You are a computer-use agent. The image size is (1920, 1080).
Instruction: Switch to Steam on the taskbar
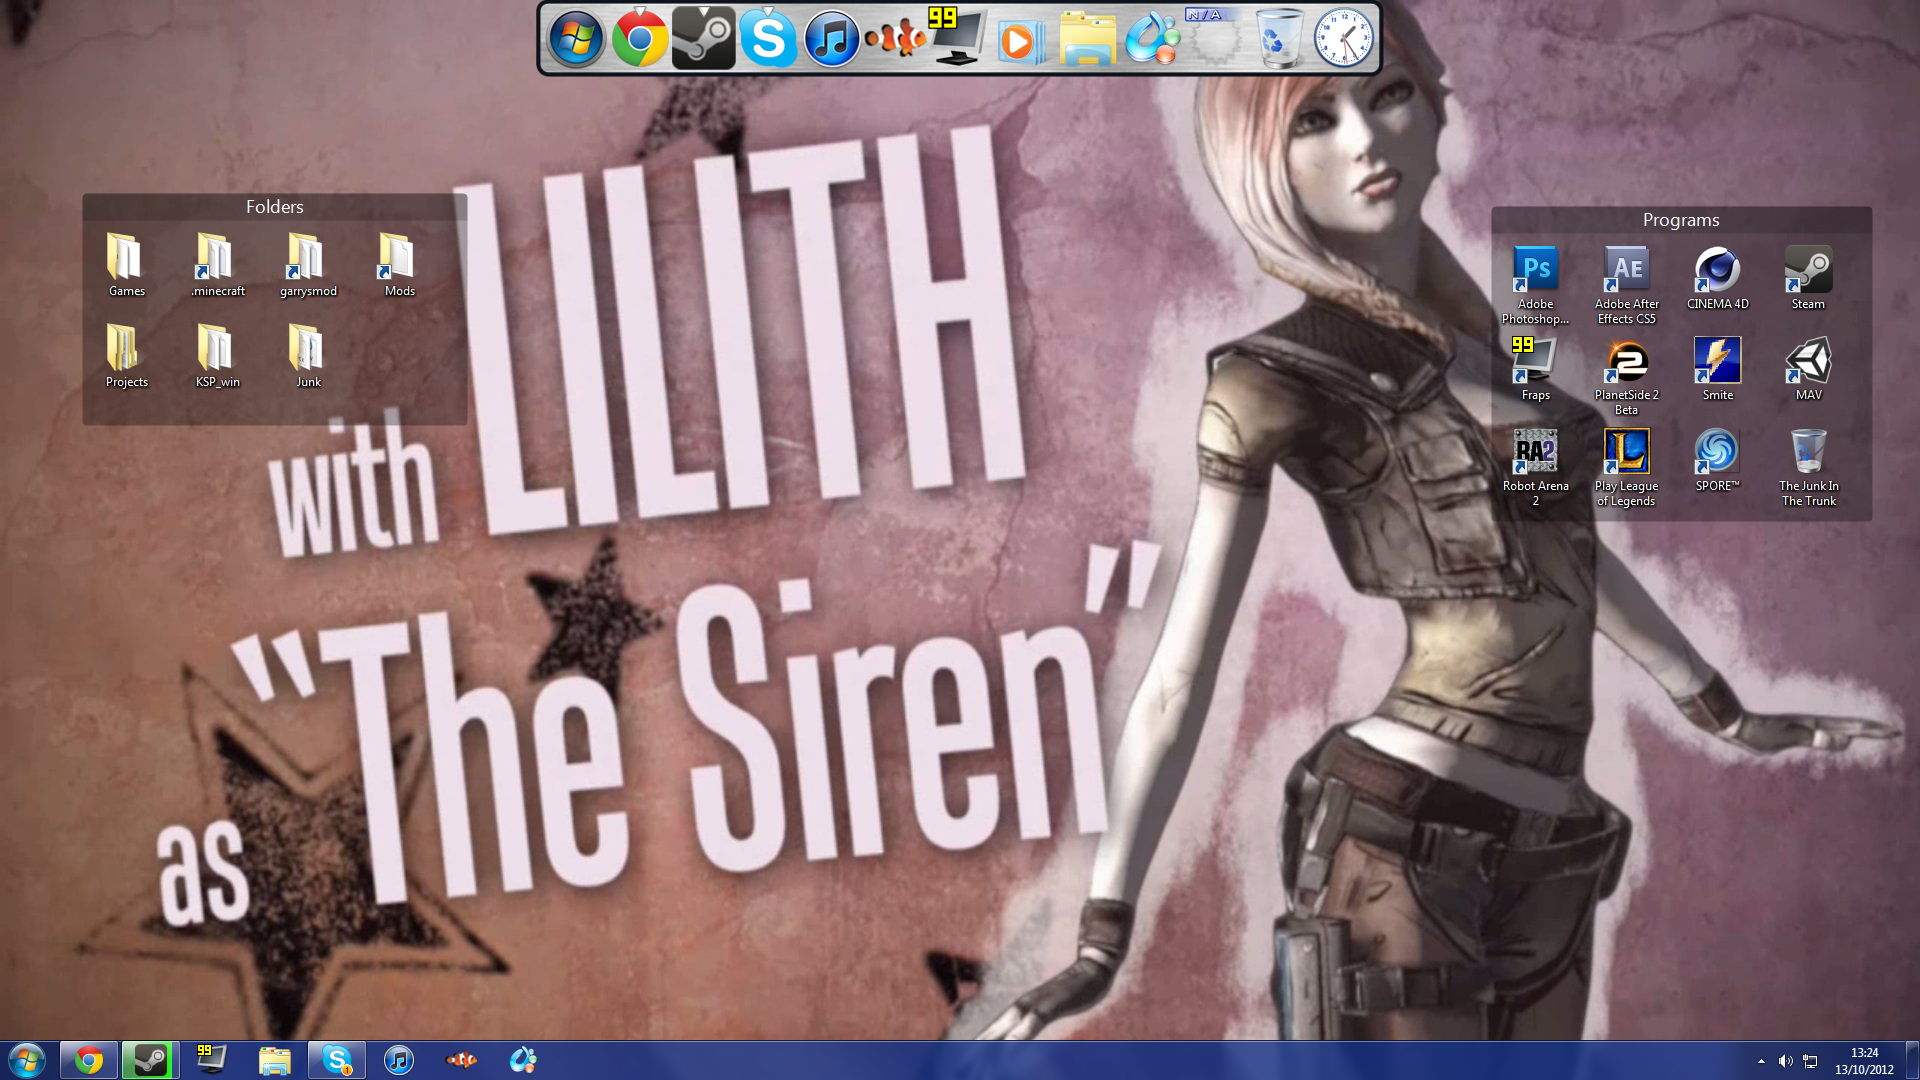pyautogui.click(x=150, y=1060)
